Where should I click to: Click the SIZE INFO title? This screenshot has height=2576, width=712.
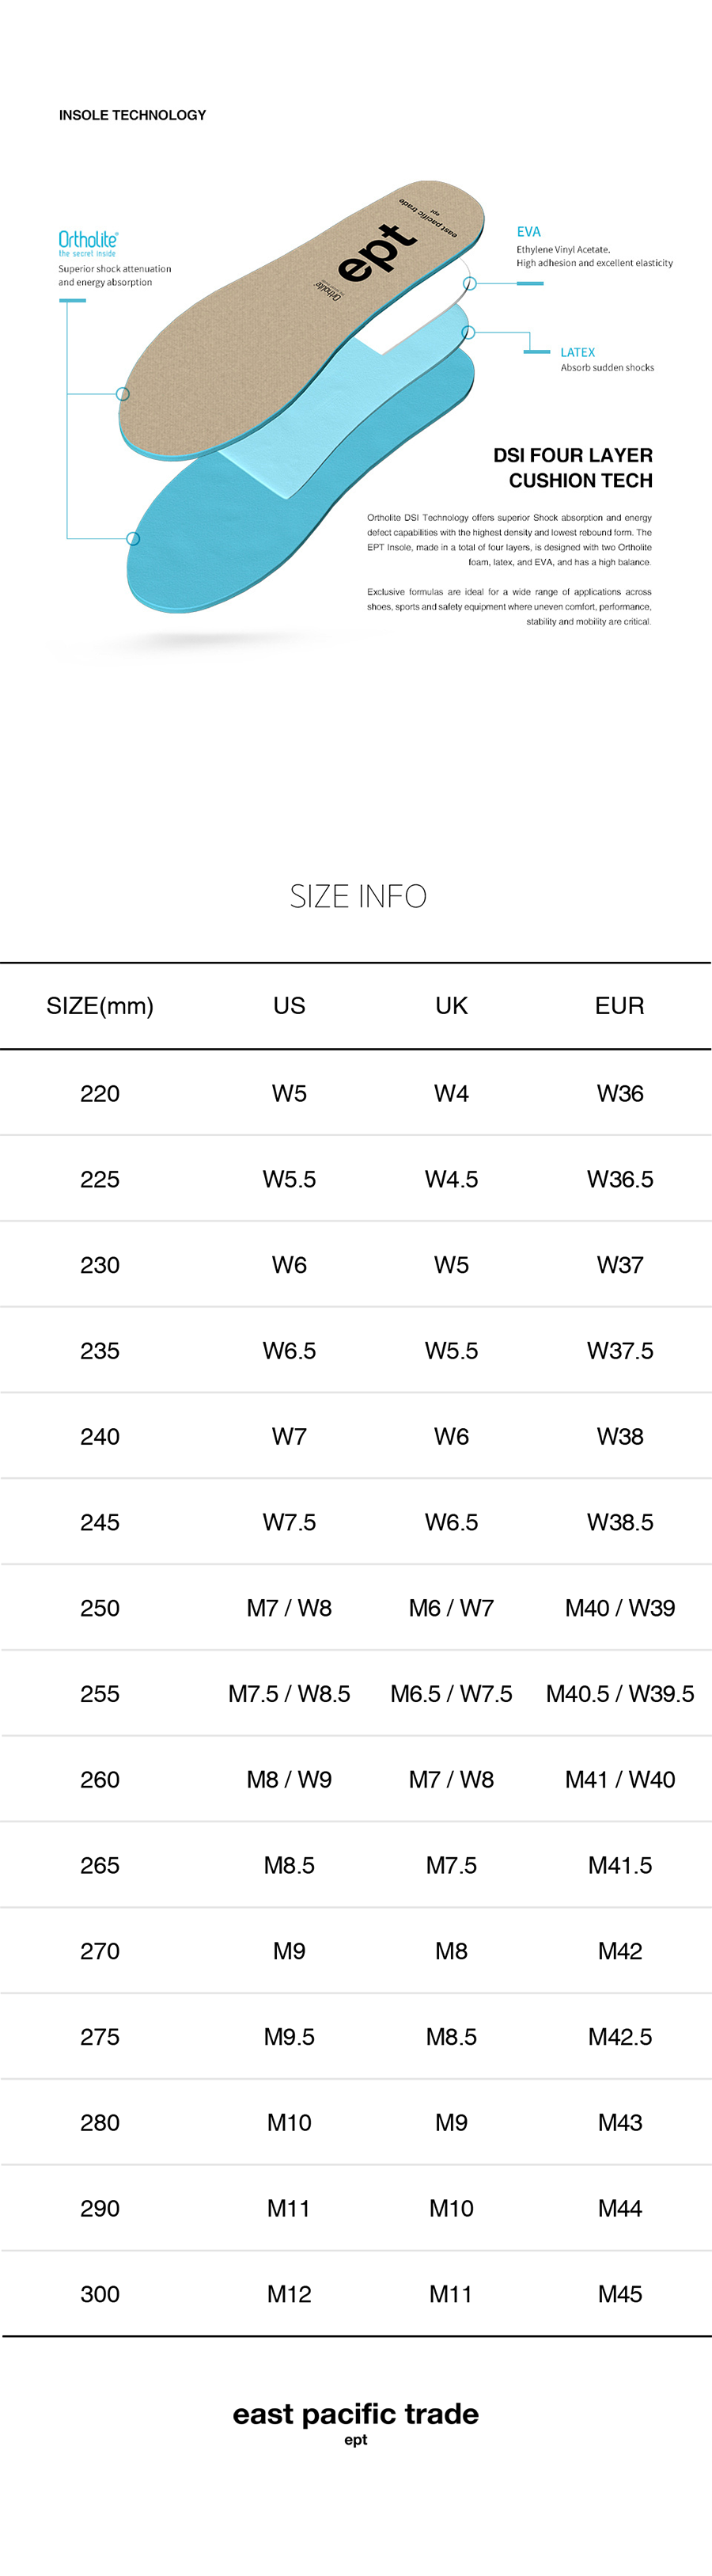[x=358, y=896]
